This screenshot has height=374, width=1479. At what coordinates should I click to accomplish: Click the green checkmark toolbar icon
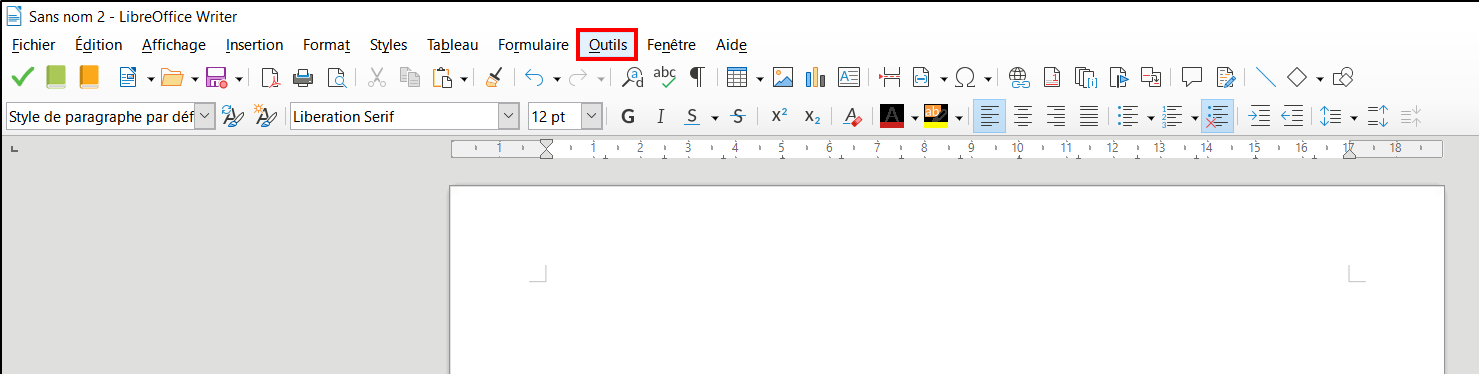click(x=22, y=77)
